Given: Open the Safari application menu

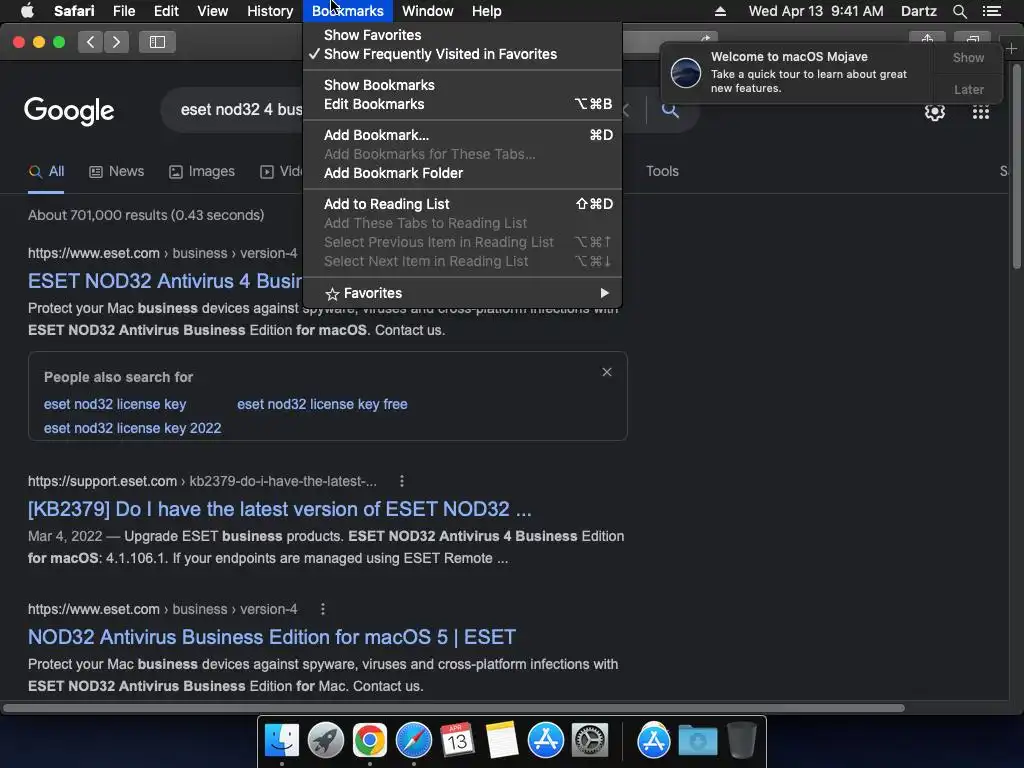Looking at the screenshot, I should (x=74, y=11).
